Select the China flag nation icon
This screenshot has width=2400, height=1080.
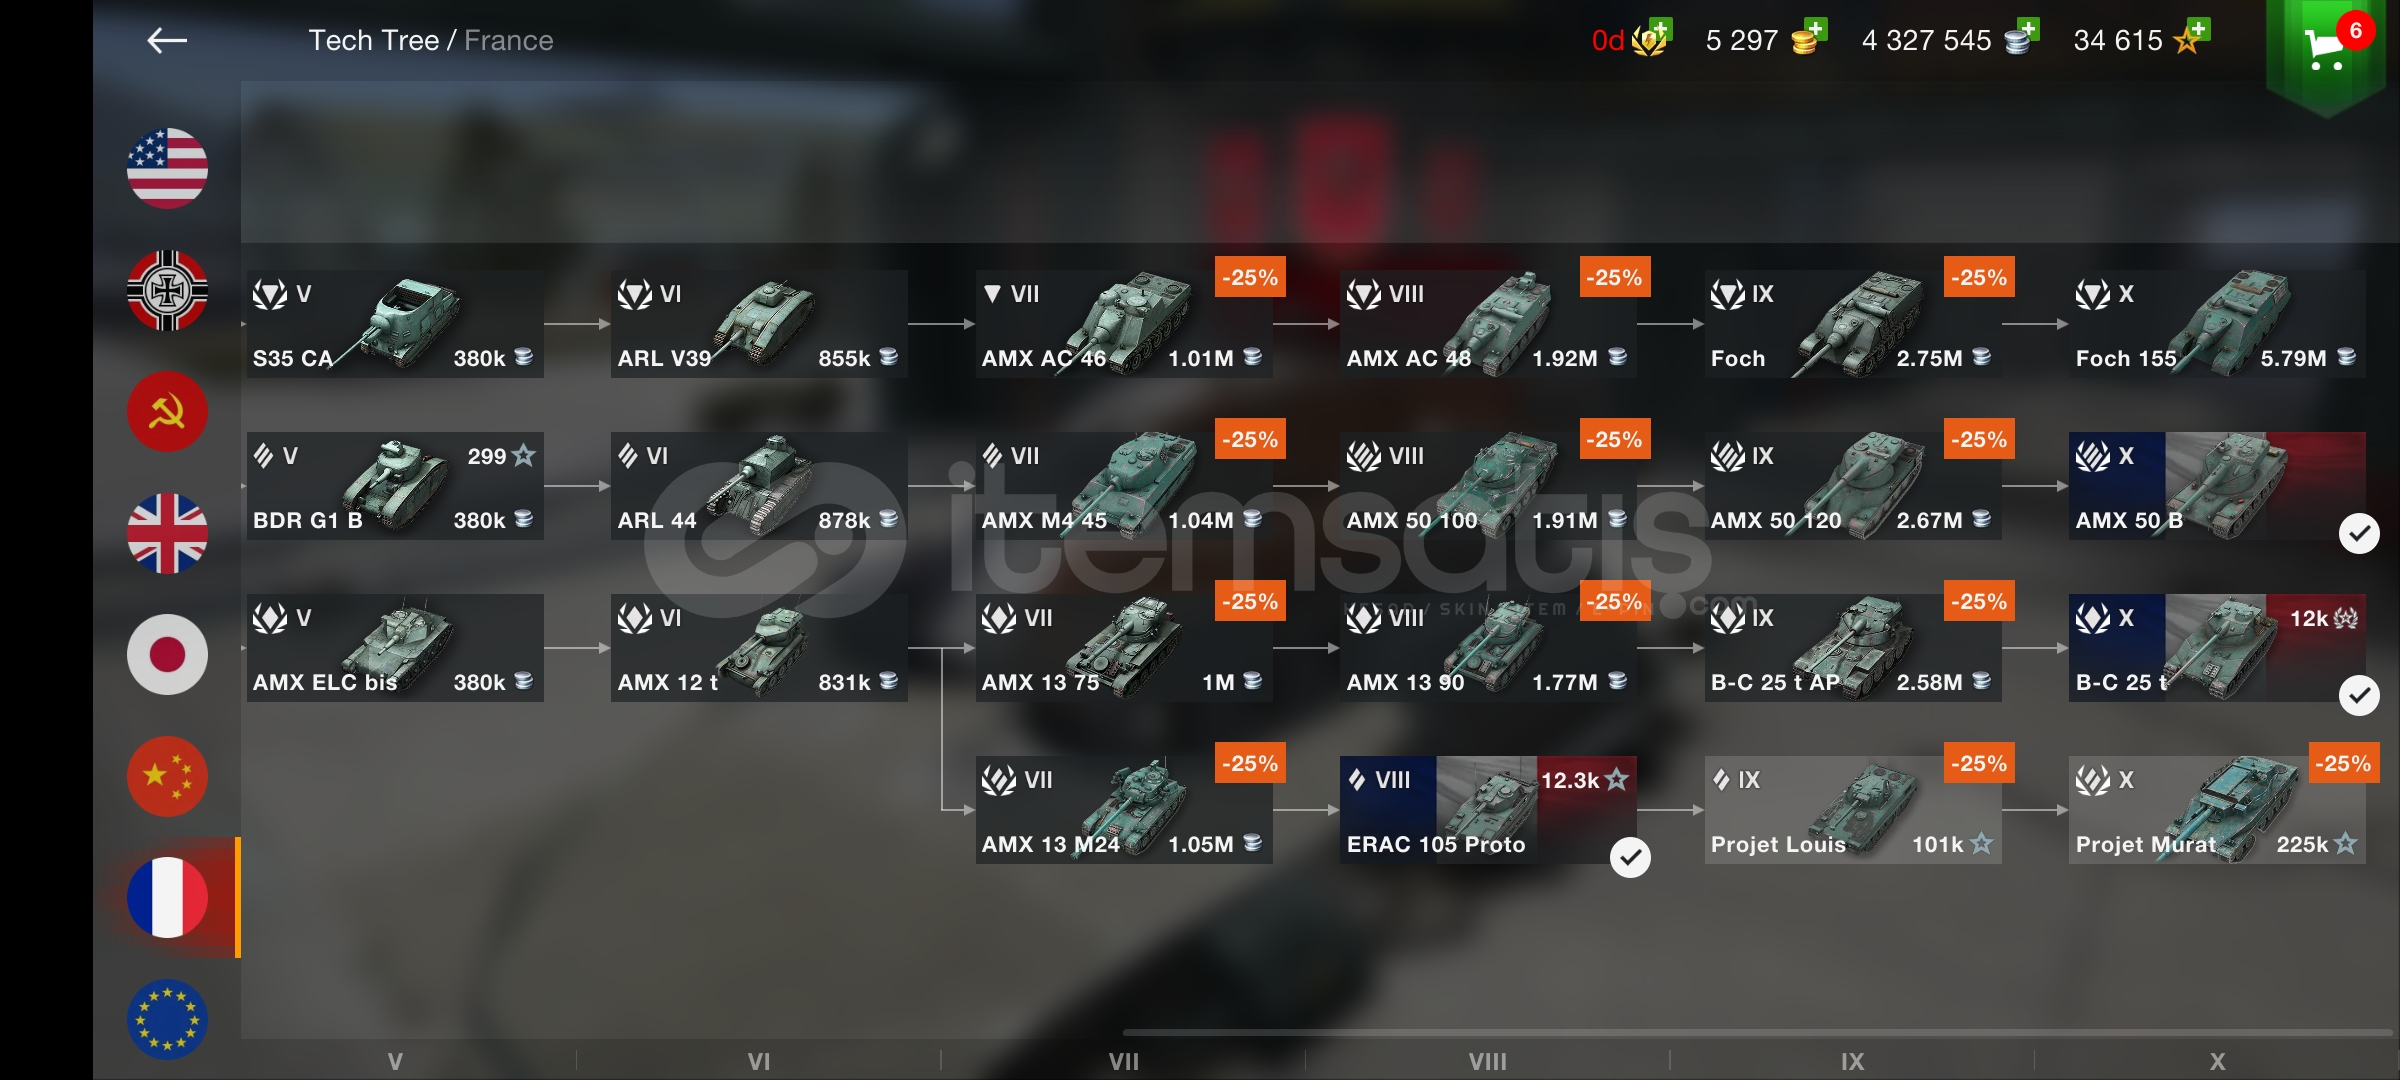tap(167, 776)
